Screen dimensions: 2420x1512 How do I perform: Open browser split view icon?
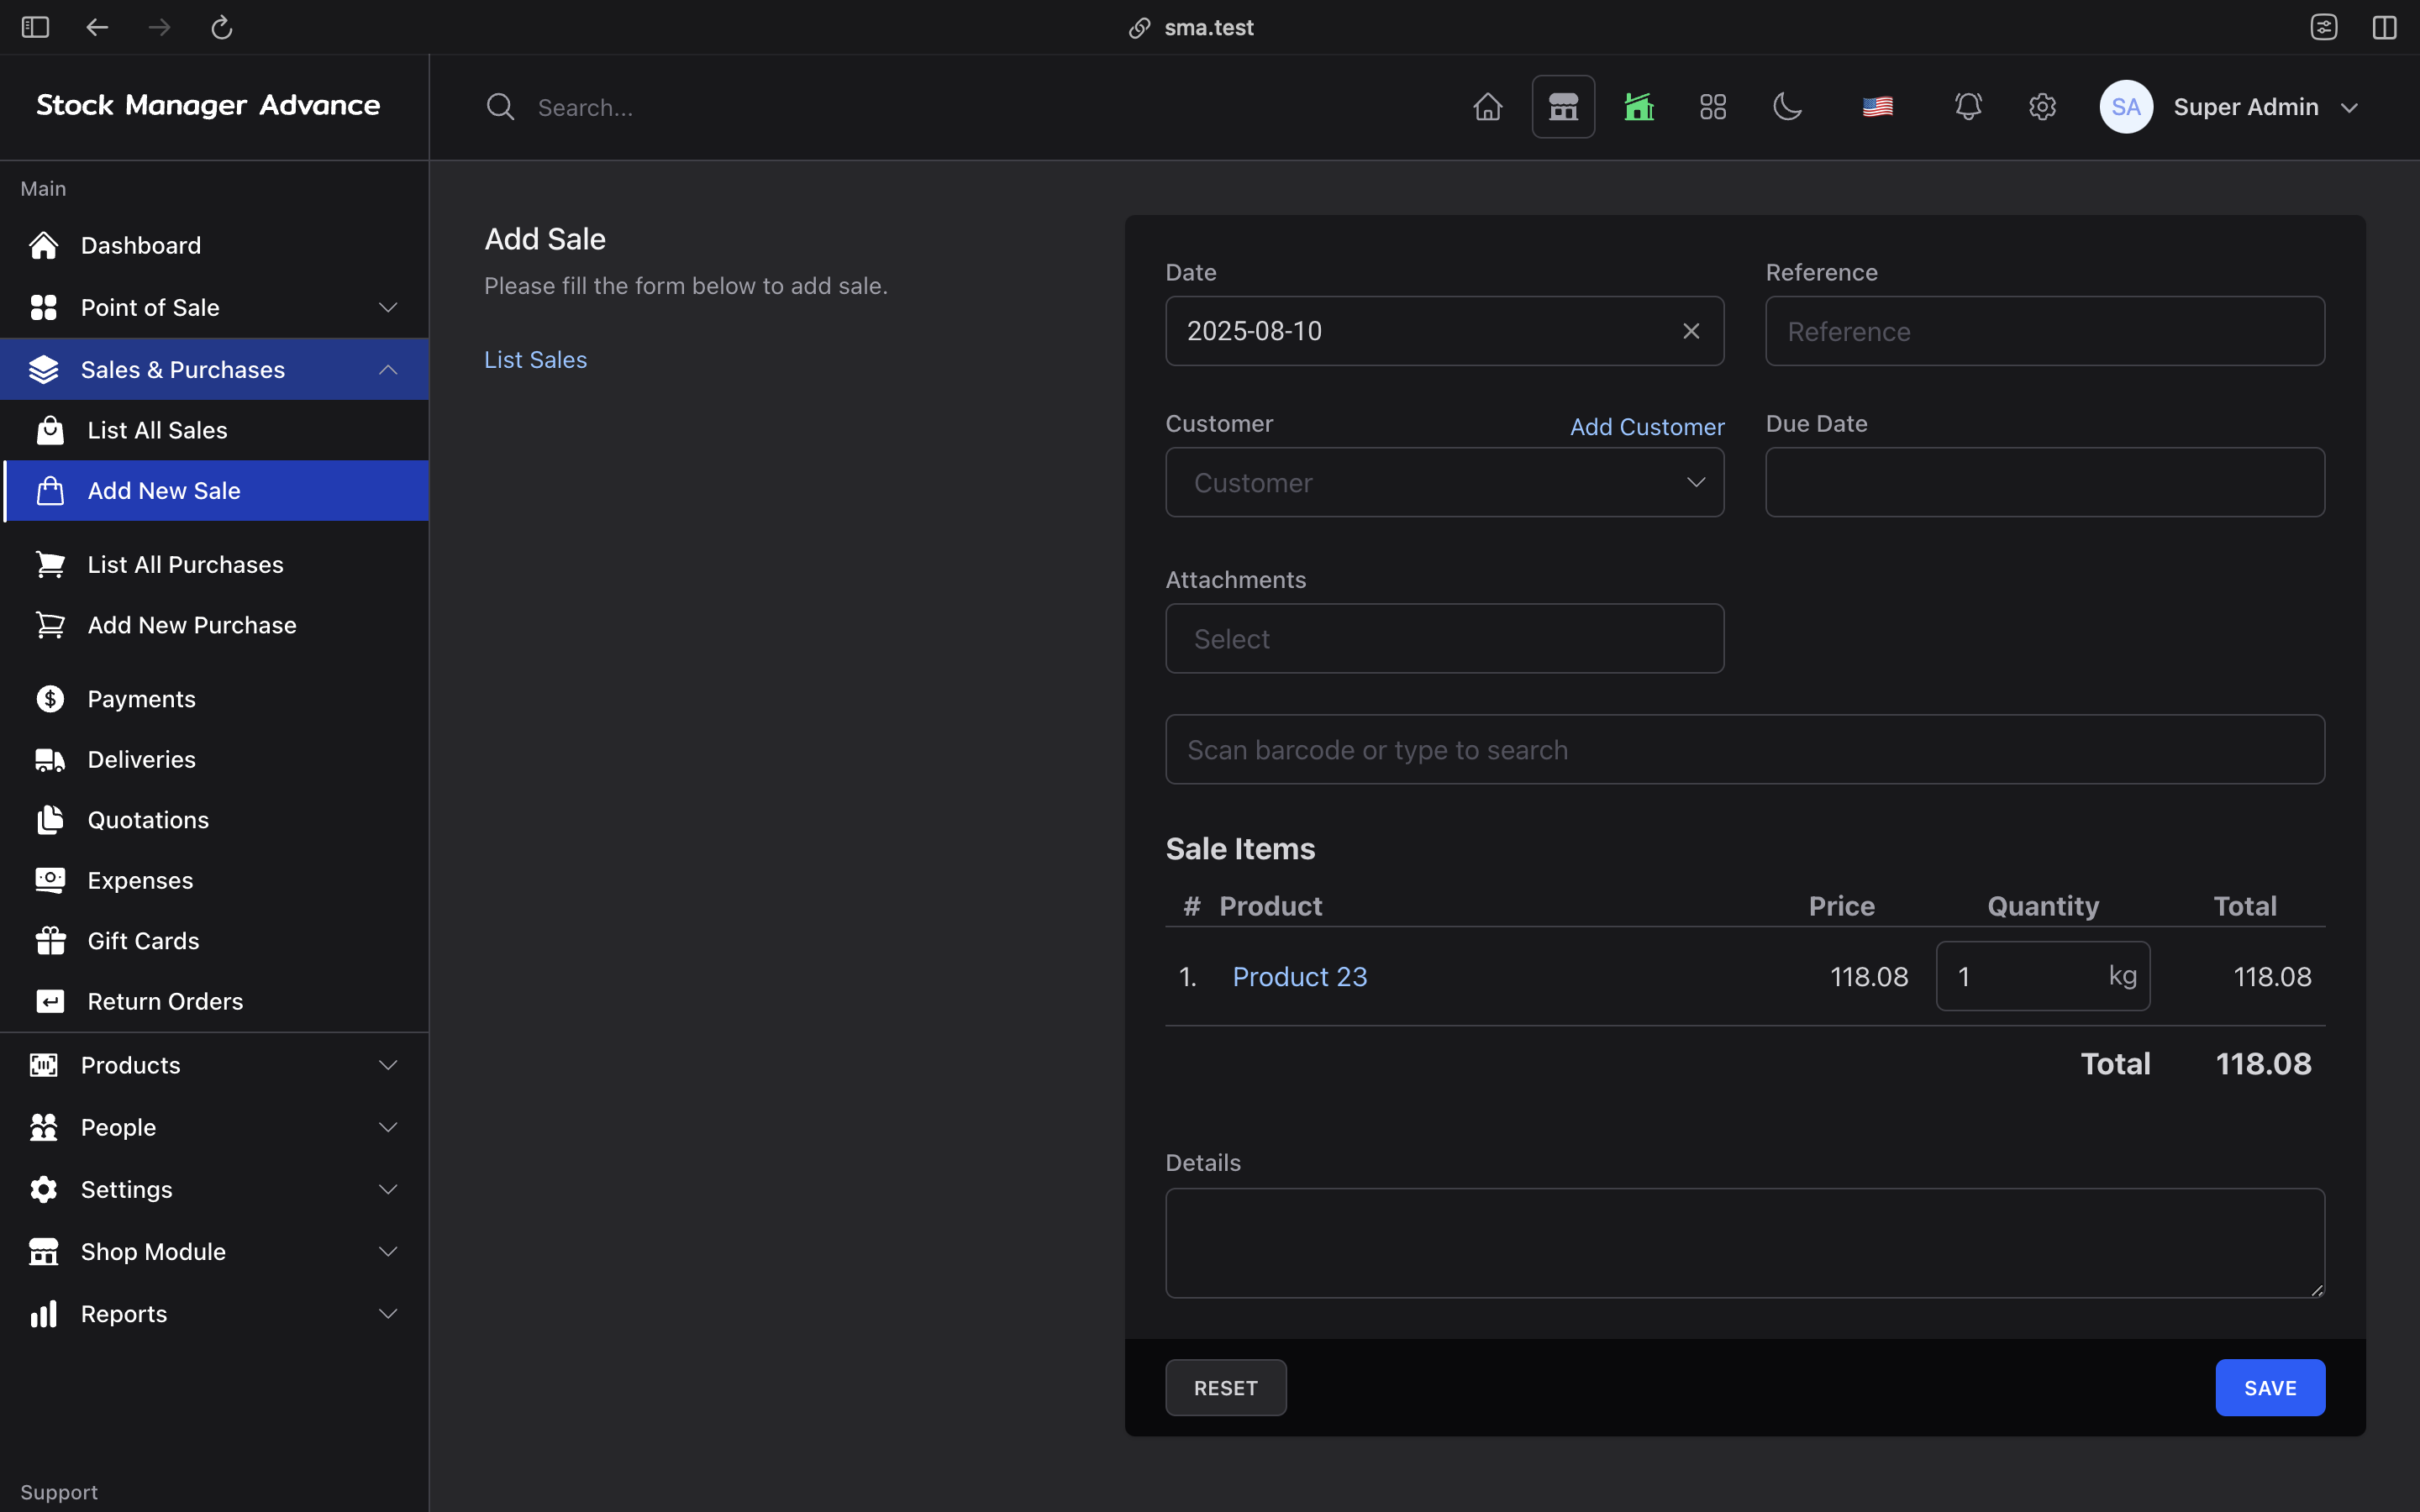tap(2384, 27)
